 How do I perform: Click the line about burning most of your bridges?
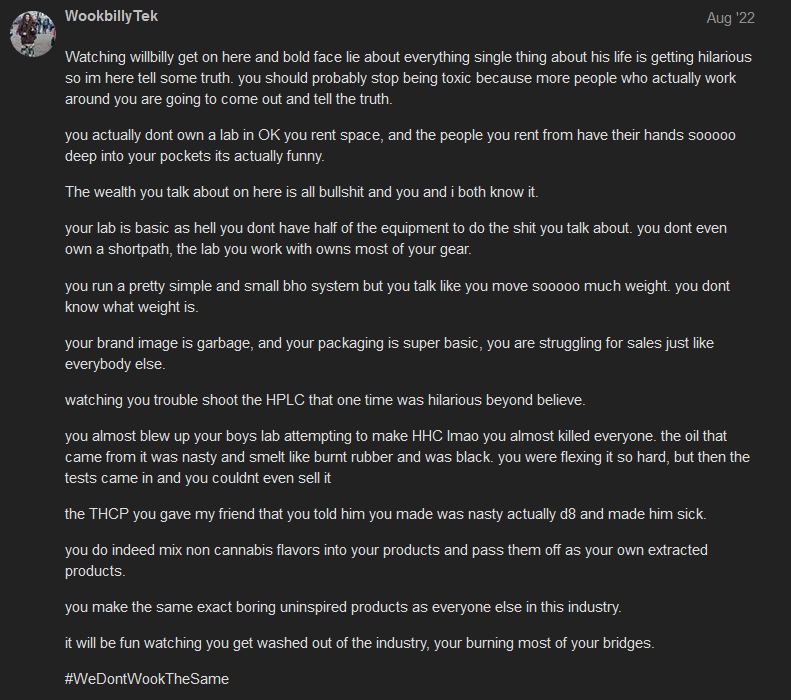coord(360,643)
